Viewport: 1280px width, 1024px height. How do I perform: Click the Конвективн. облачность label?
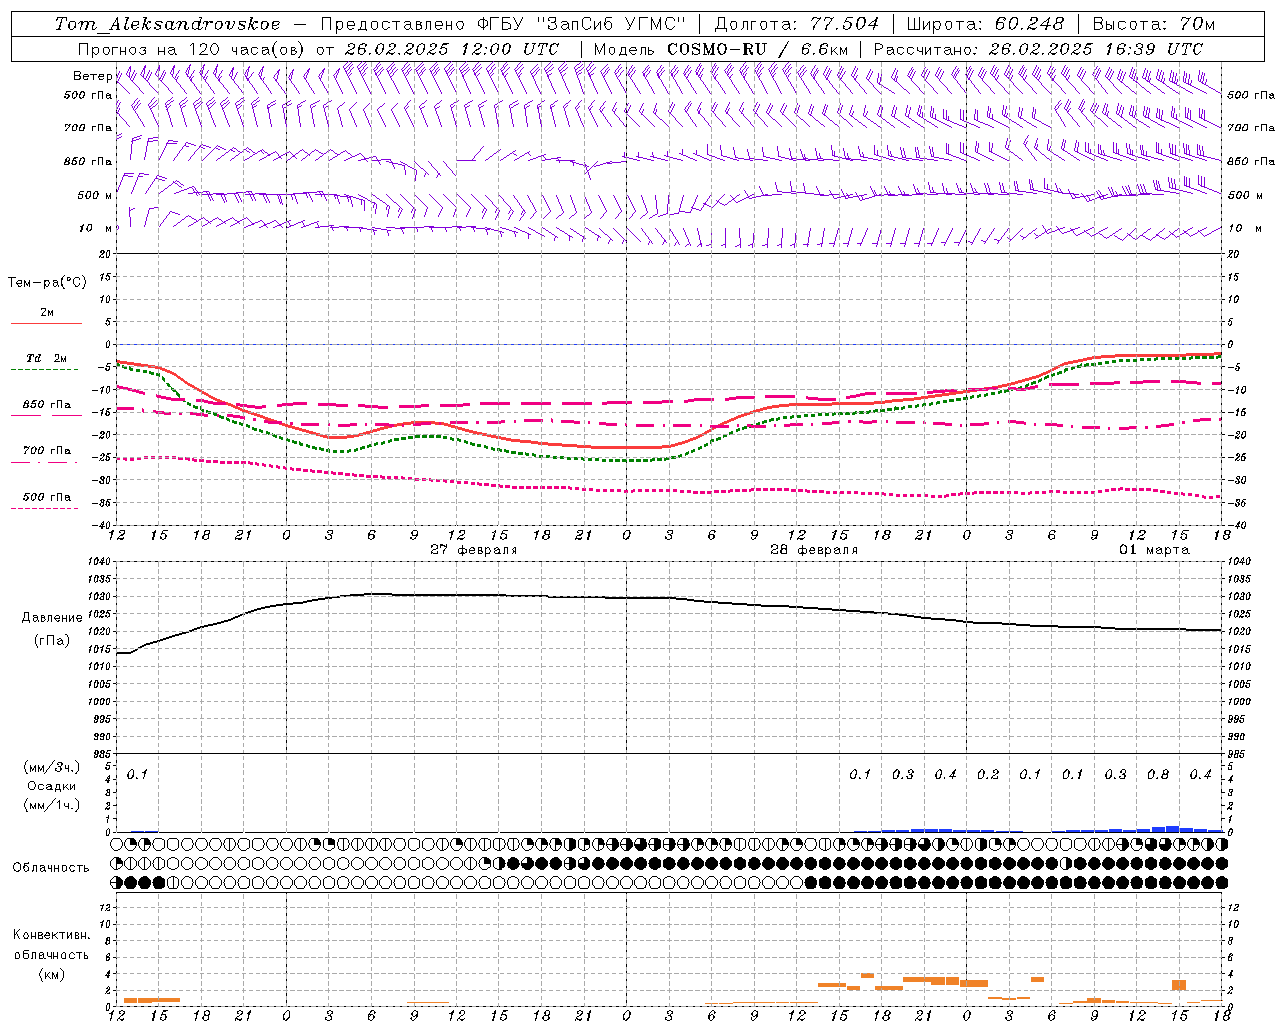(51, 945)
